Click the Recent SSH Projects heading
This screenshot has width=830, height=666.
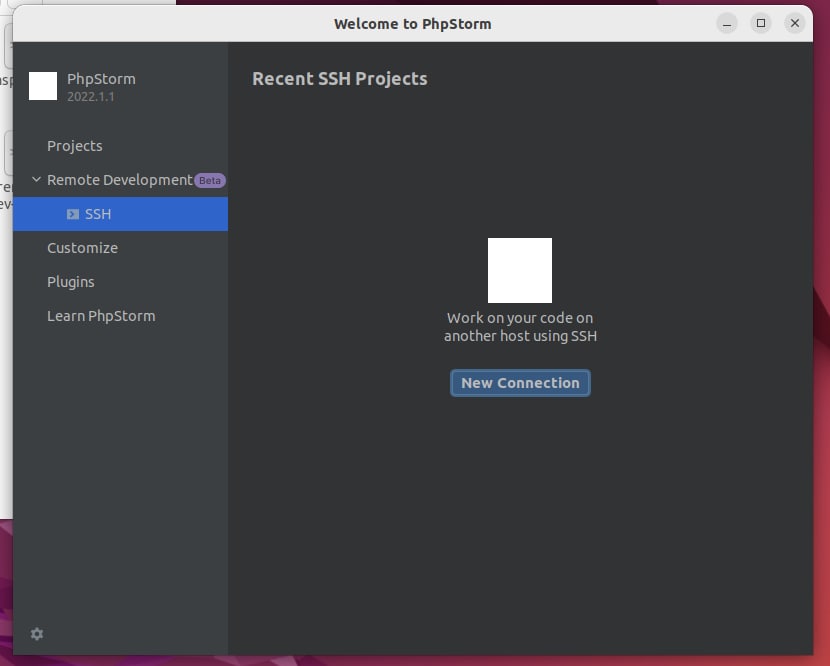point(339,78)
